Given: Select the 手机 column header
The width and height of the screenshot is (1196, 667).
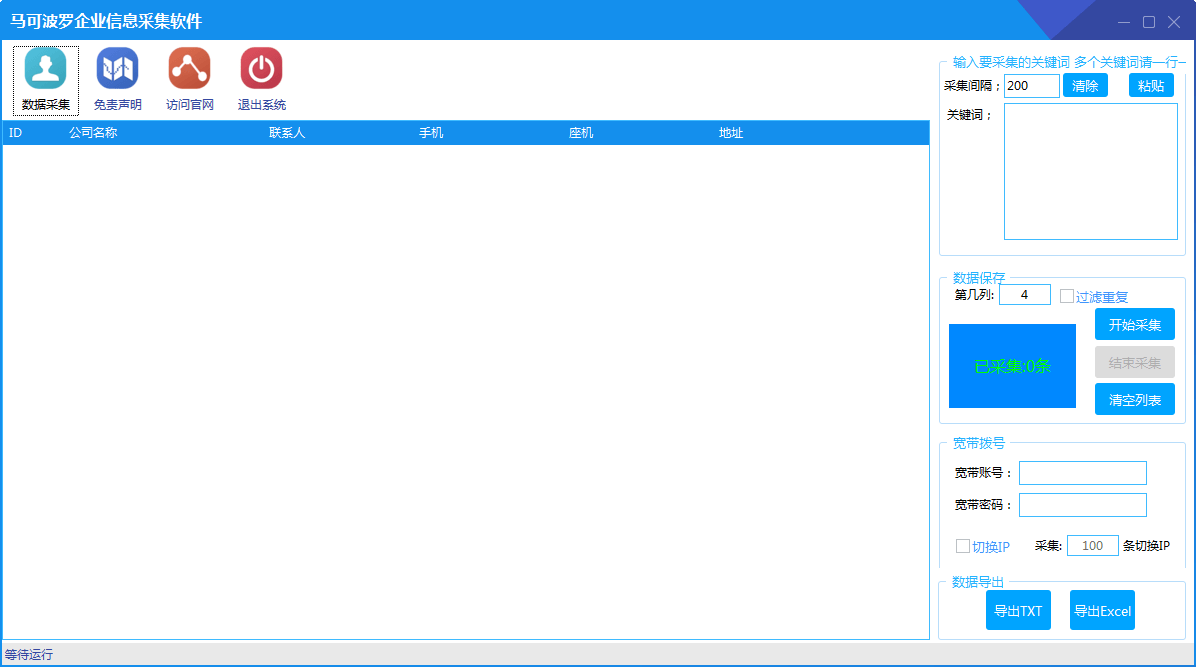Looking at the screenshot, I should (x=431, y=133).
